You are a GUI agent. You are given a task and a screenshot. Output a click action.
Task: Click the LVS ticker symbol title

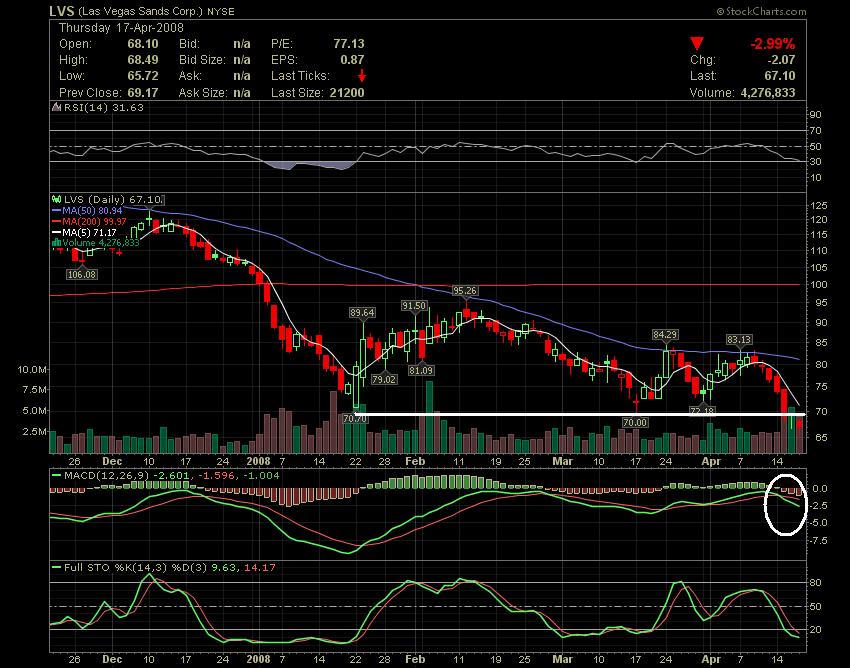coord(62,11)
